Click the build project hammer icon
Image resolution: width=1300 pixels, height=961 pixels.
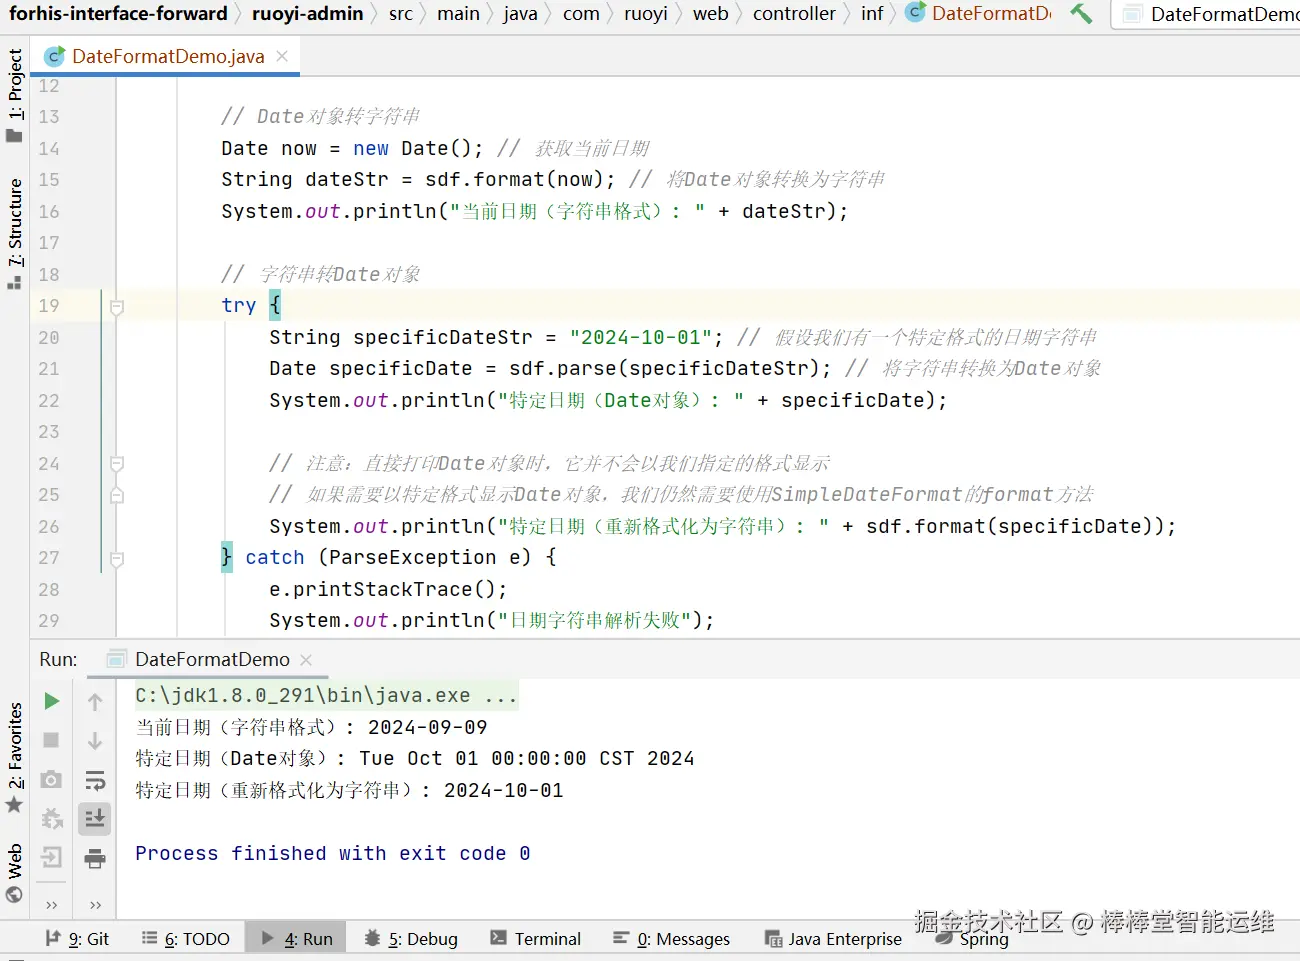point(1081,14)
